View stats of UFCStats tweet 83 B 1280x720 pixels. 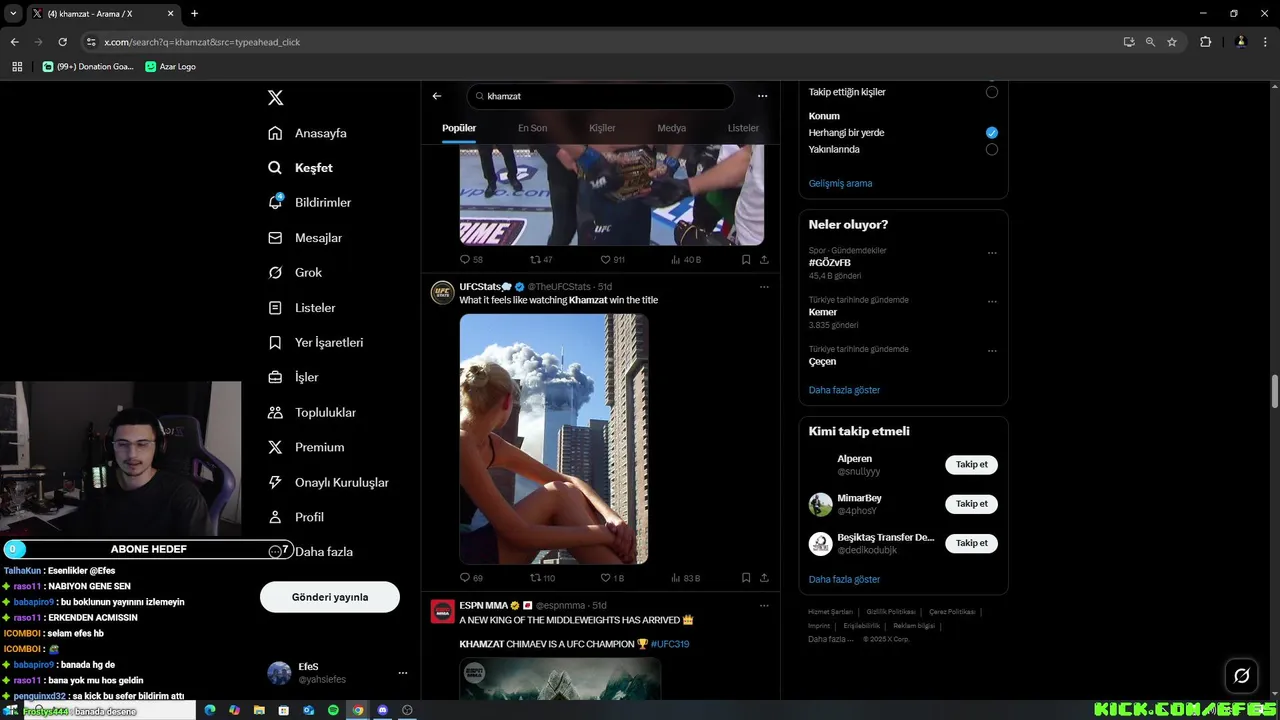[x=684, y=578]
